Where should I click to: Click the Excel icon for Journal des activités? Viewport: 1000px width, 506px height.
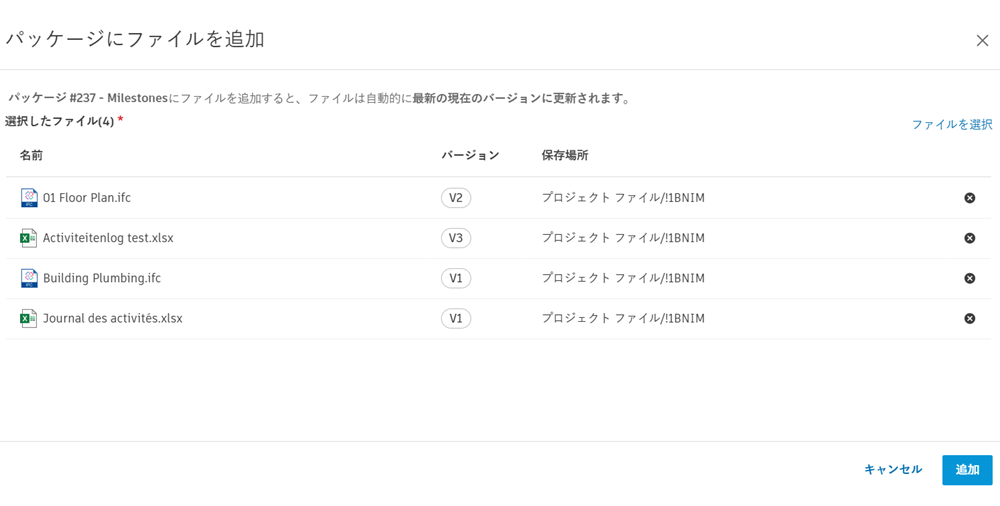[x=29, y=318]
